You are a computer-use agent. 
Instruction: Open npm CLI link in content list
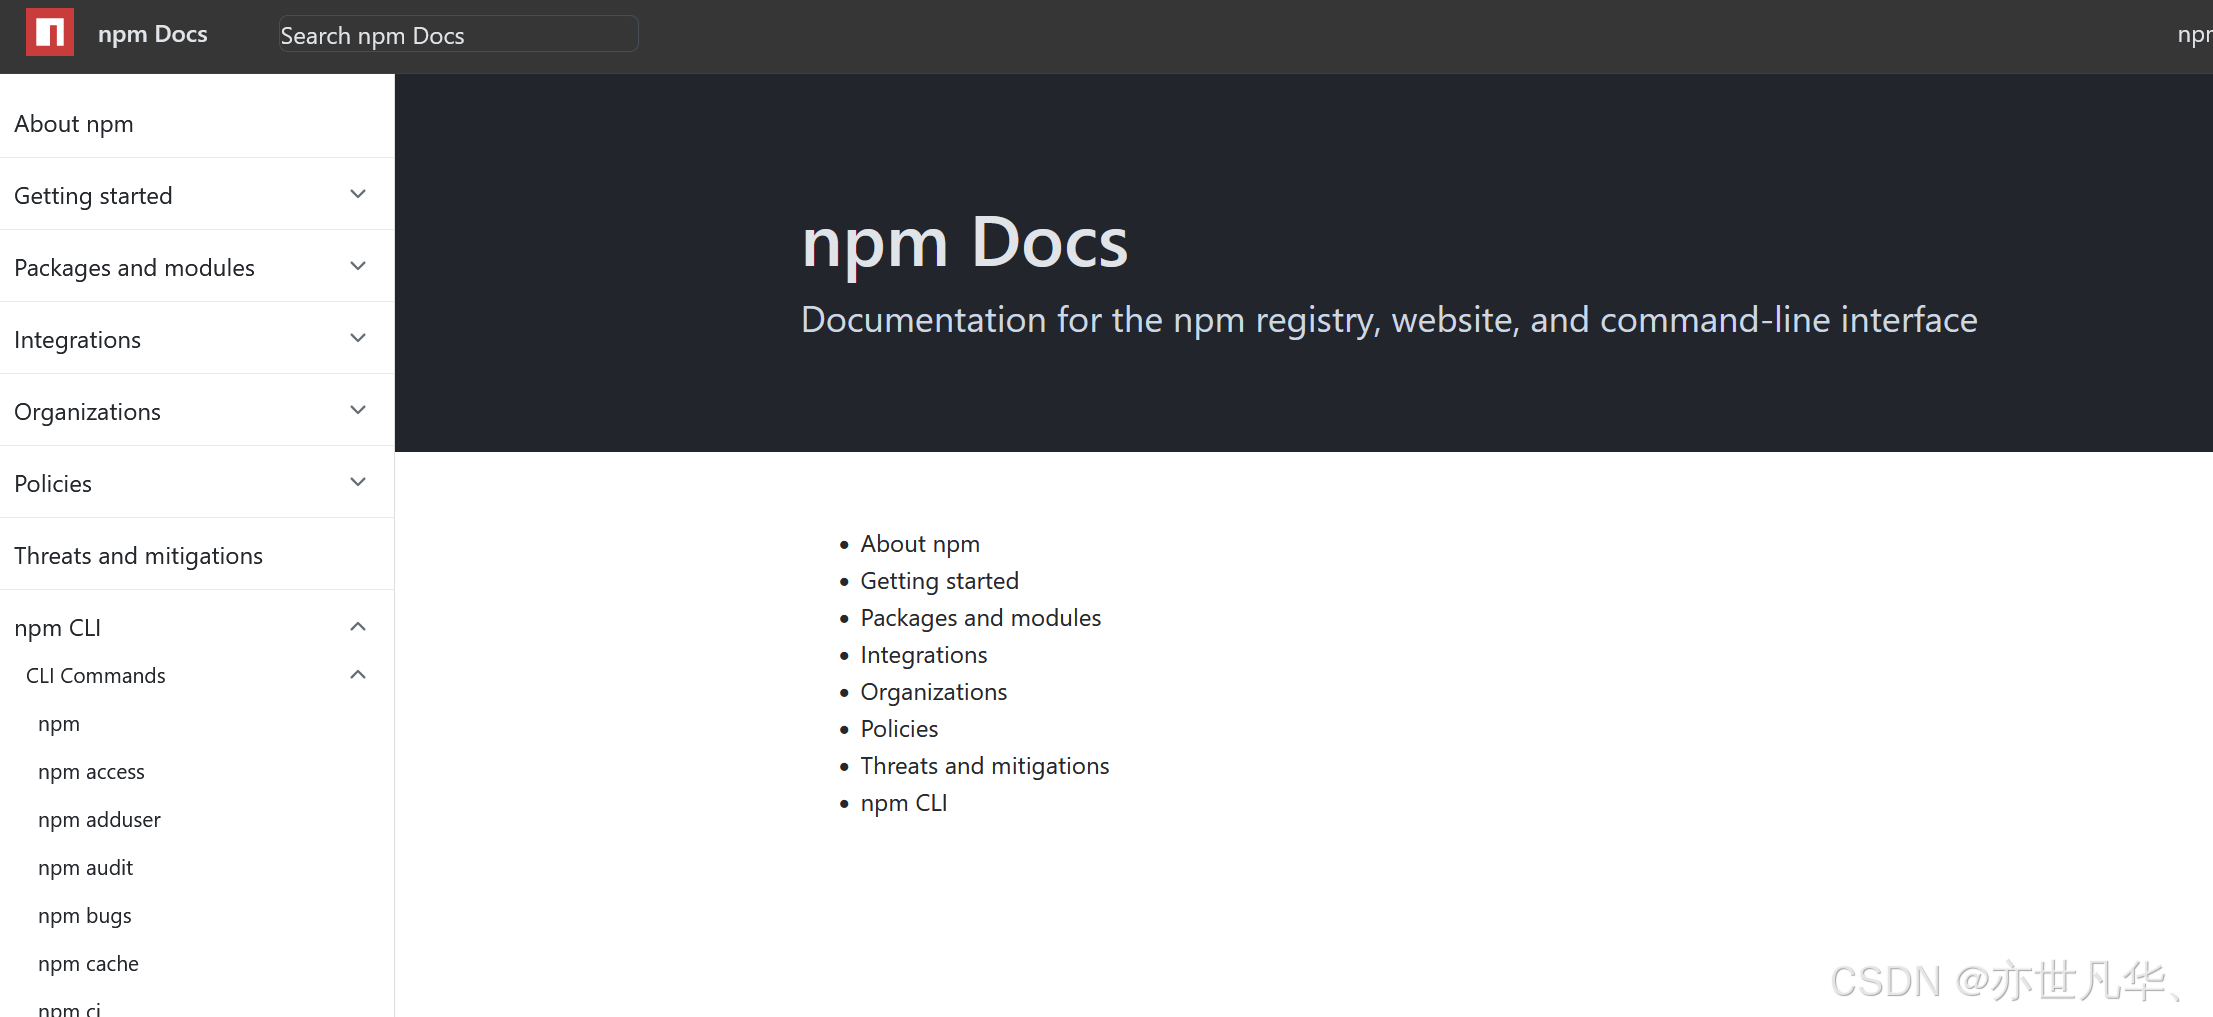903,803
